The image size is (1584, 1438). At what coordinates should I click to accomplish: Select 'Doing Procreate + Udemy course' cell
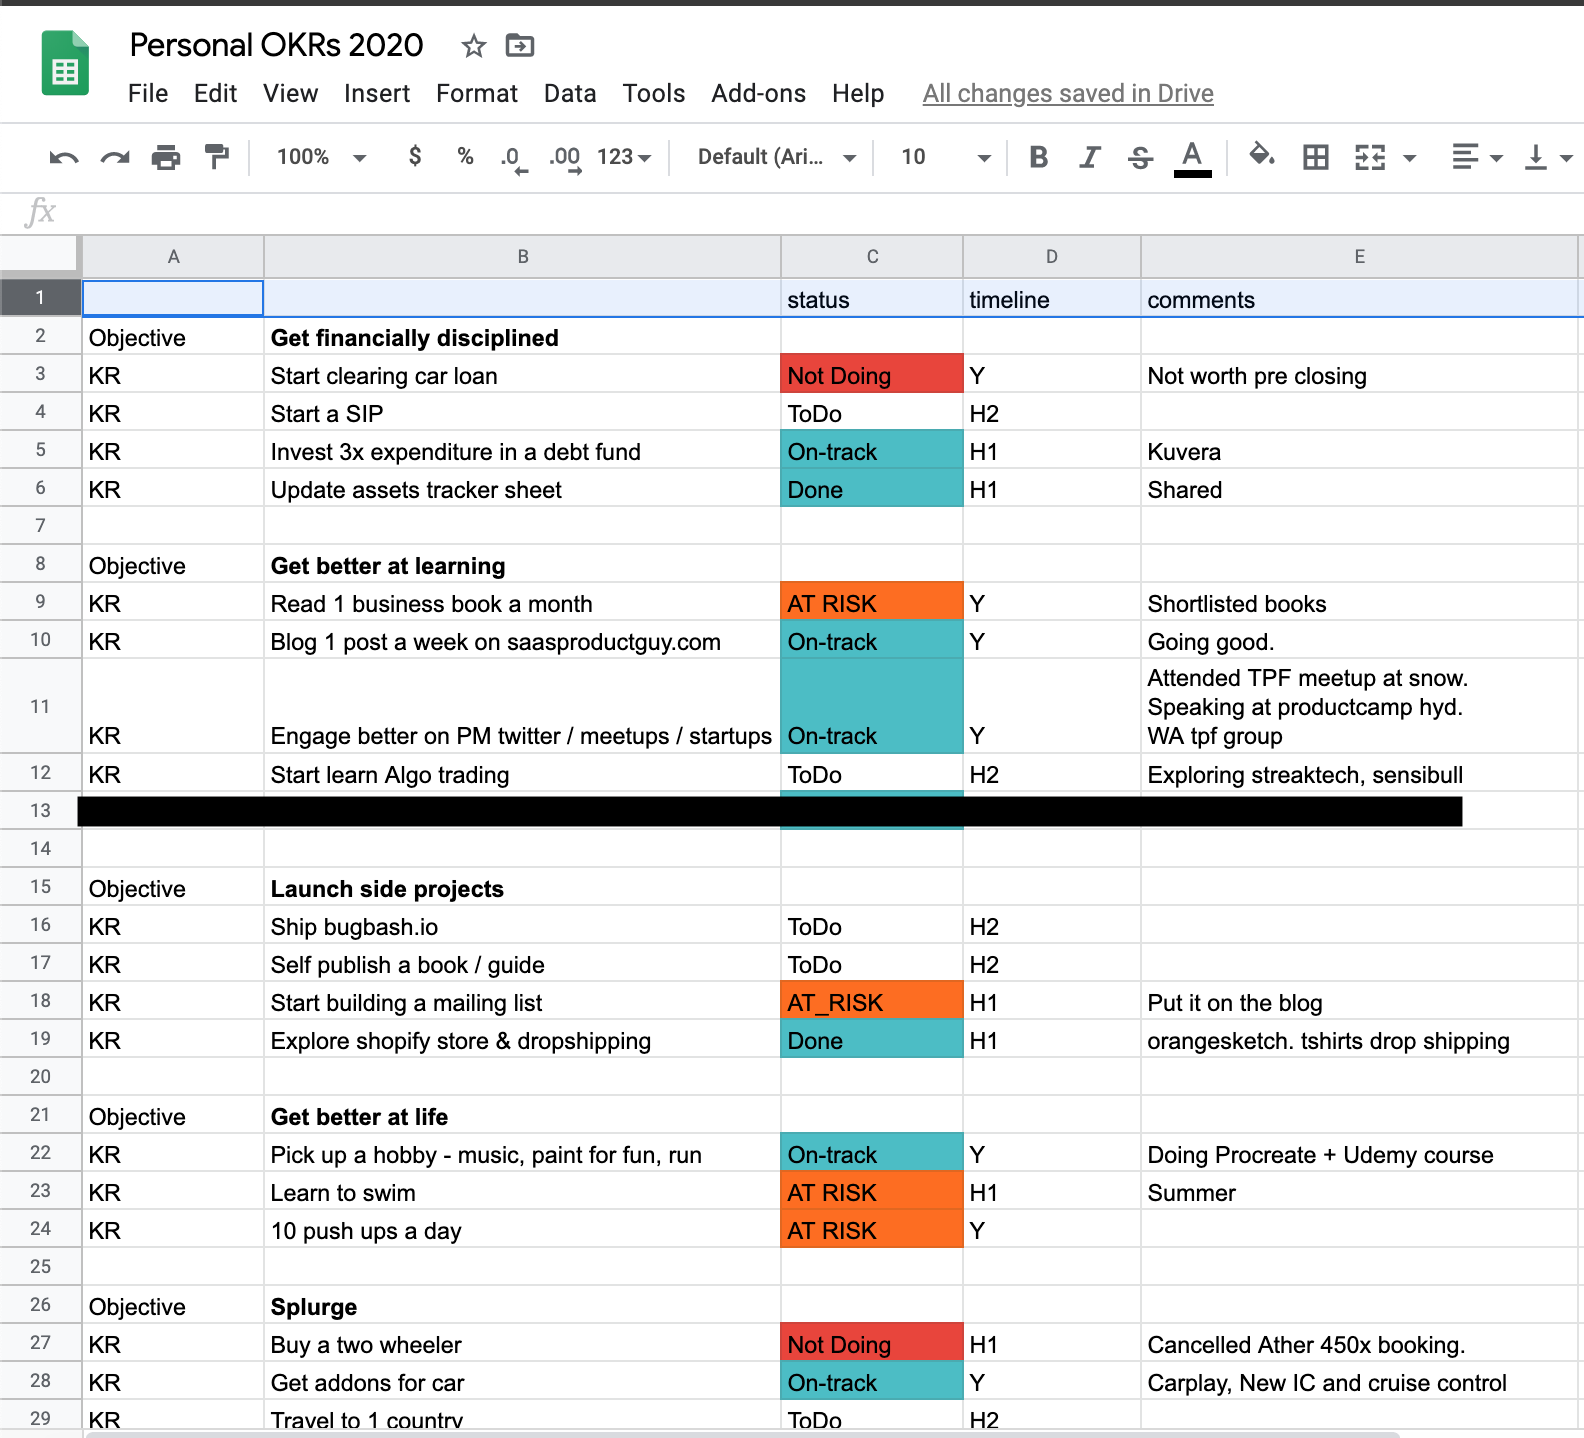[1360, 1153]
